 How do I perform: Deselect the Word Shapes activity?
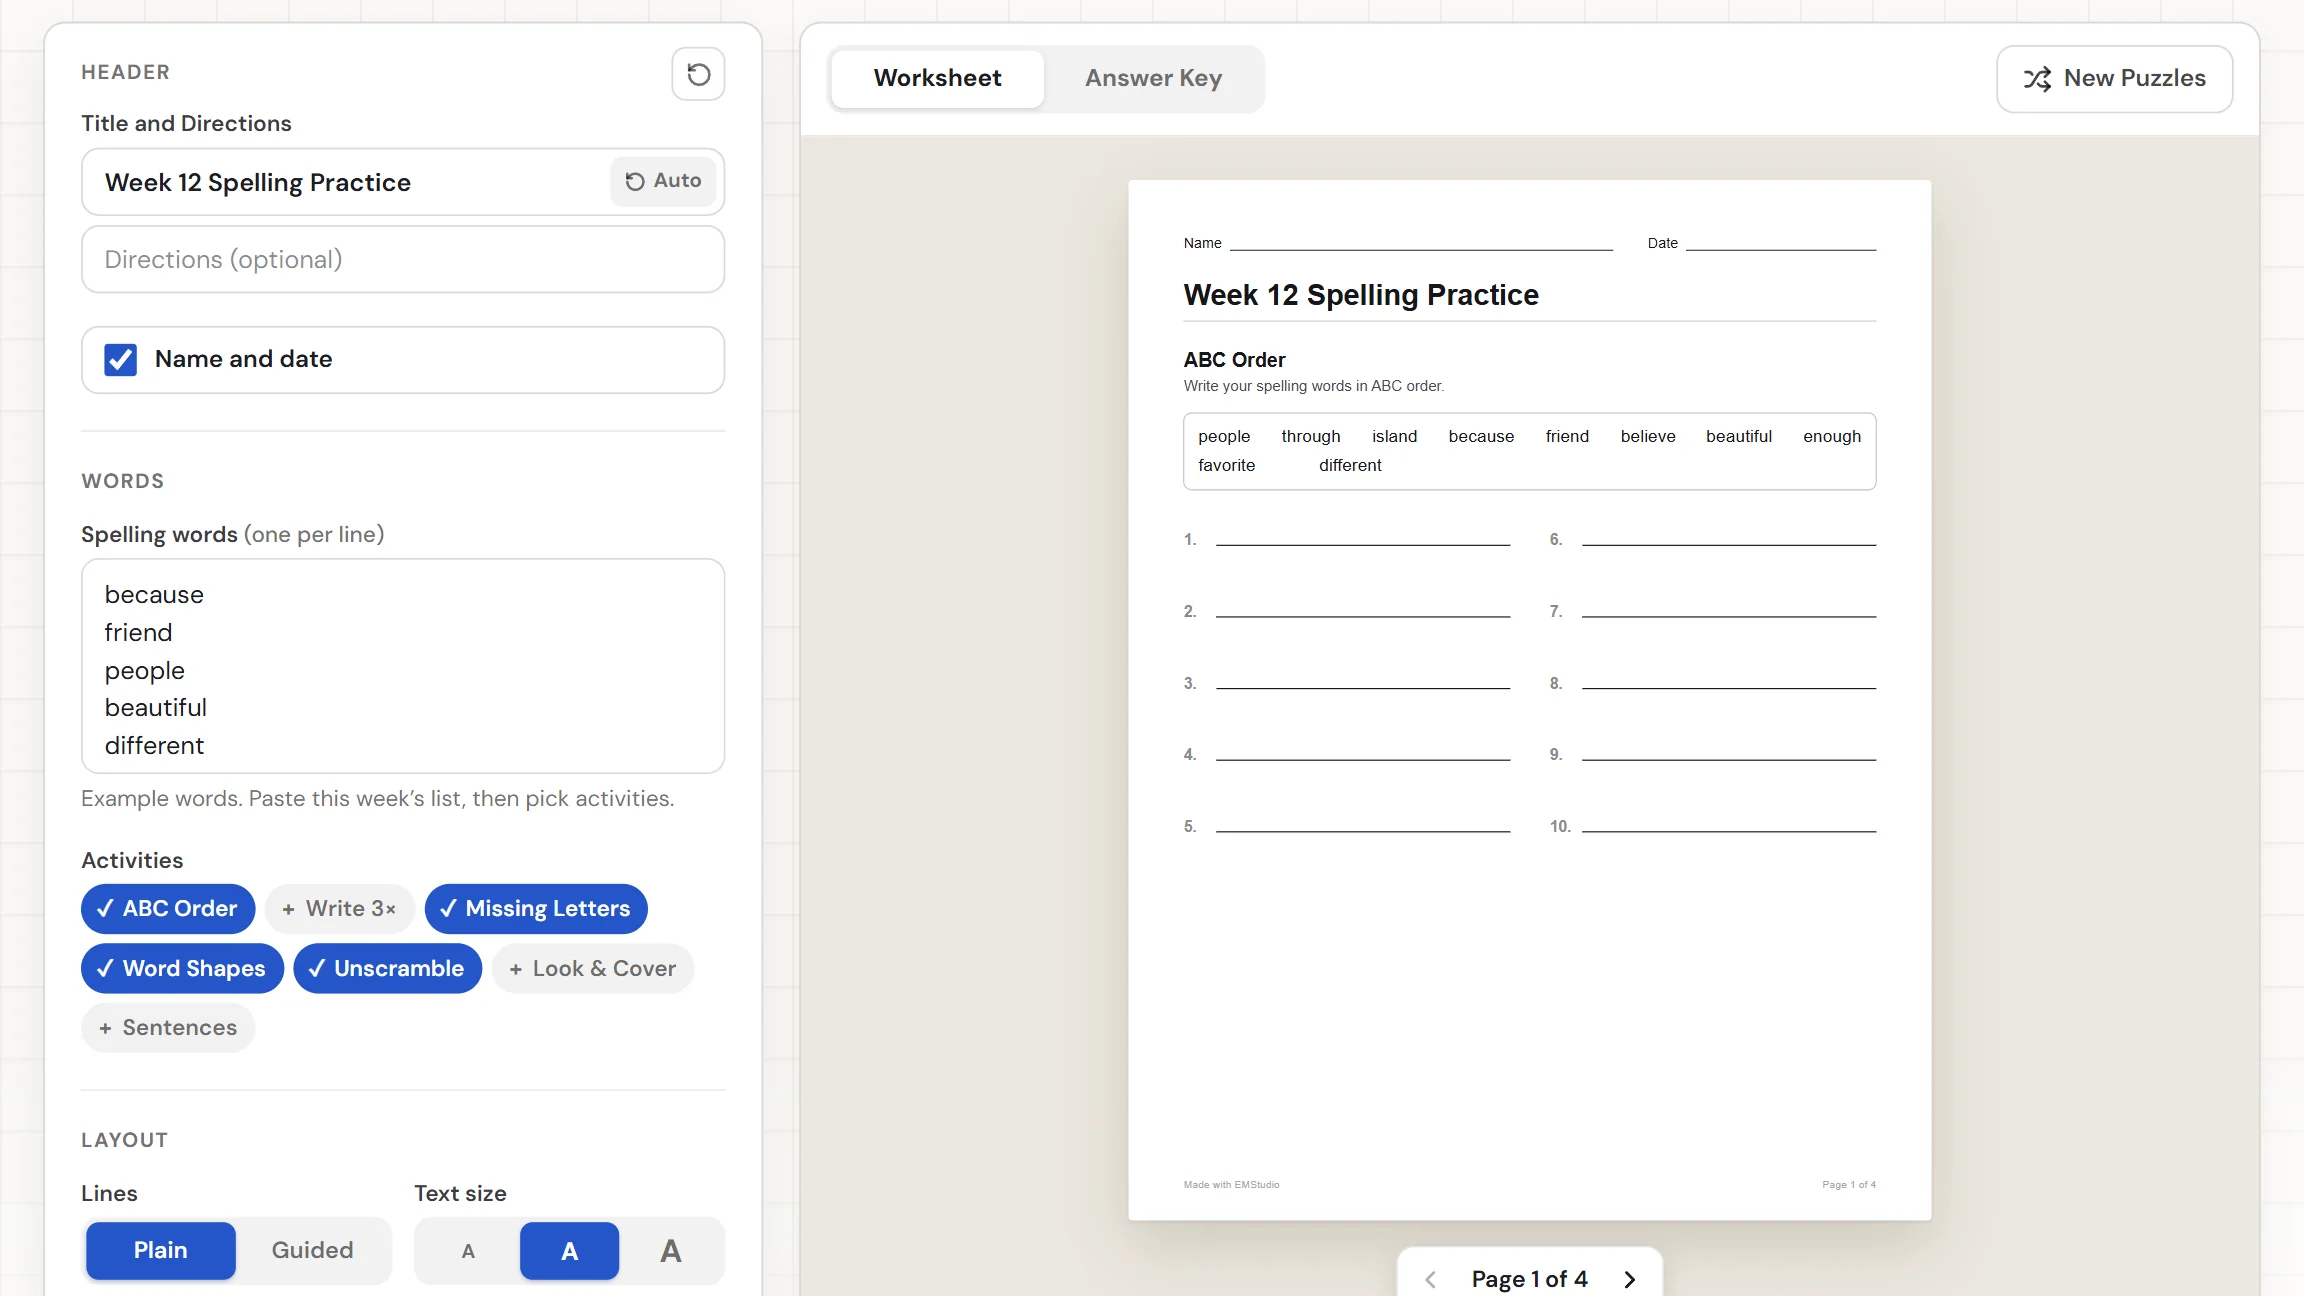point(182,969)
